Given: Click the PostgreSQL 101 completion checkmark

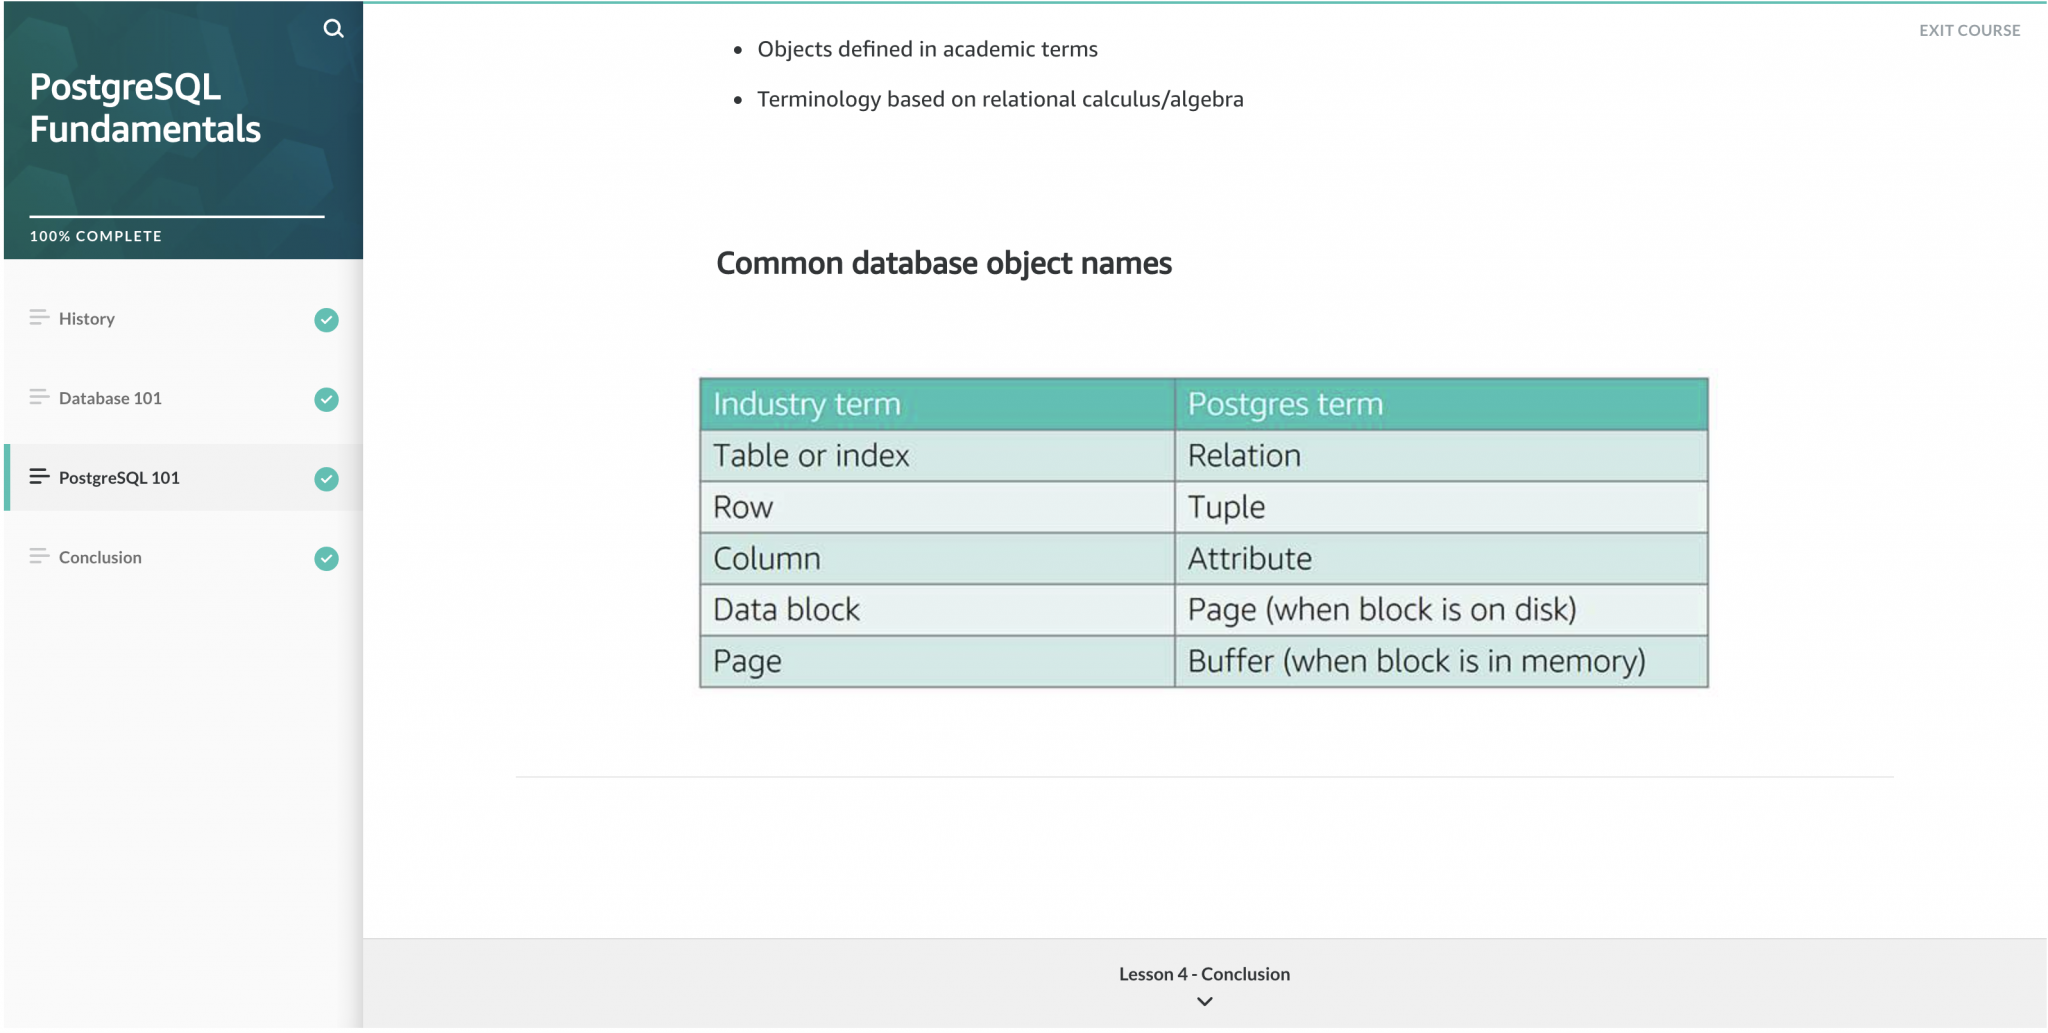Looking at the screenshot, I should pos(326,479).
